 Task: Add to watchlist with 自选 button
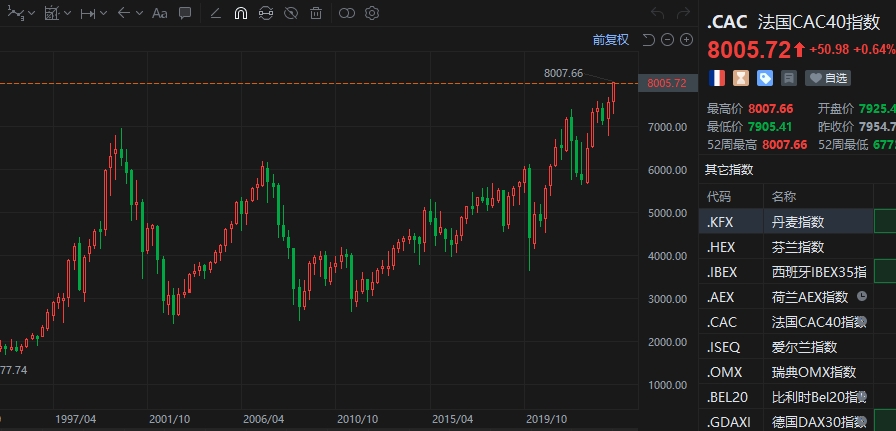[829, 77]
